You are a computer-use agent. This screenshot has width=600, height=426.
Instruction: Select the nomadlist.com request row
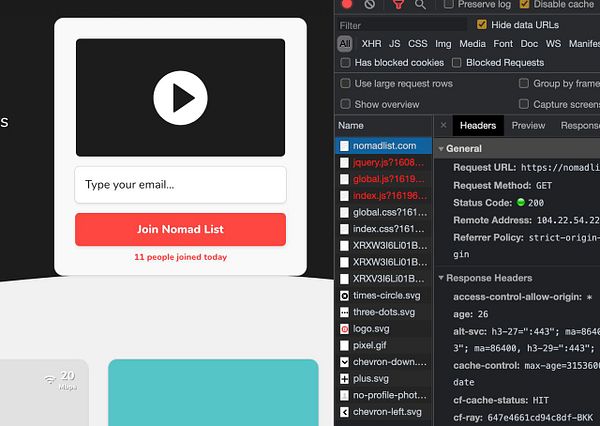[384, 146]
